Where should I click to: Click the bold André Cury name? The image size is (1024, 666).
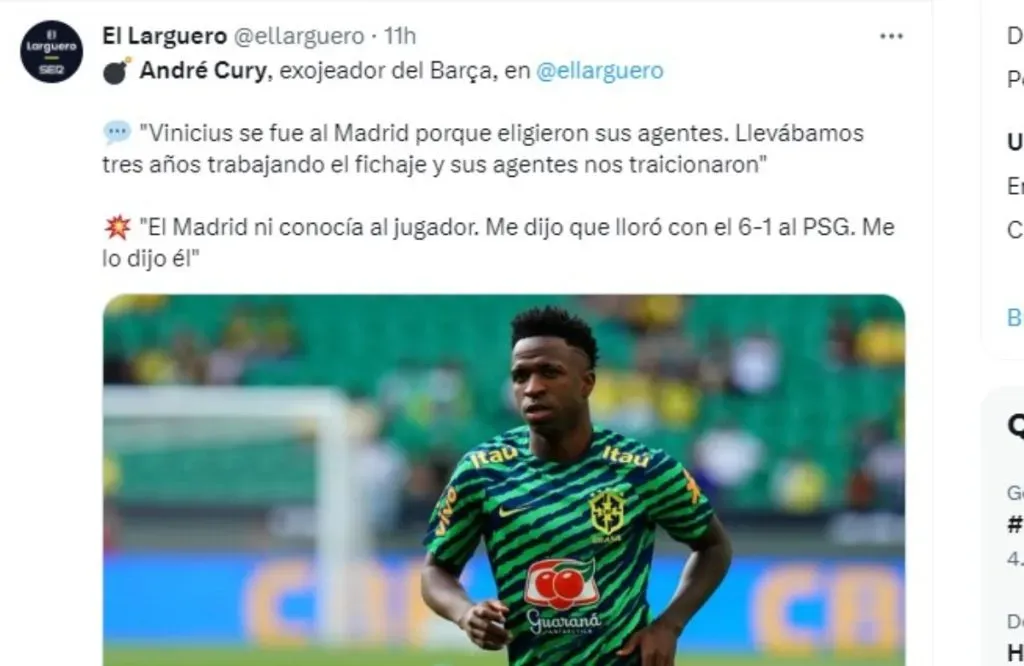tap(203, 71)
